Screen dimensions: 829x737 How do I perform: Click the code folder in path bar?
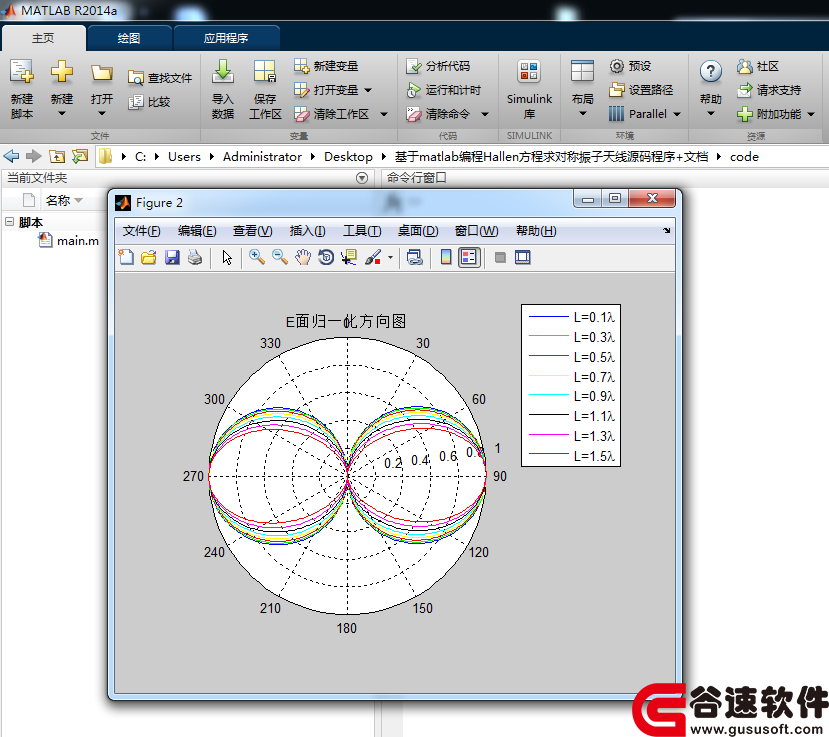click(x=744, y=156)
